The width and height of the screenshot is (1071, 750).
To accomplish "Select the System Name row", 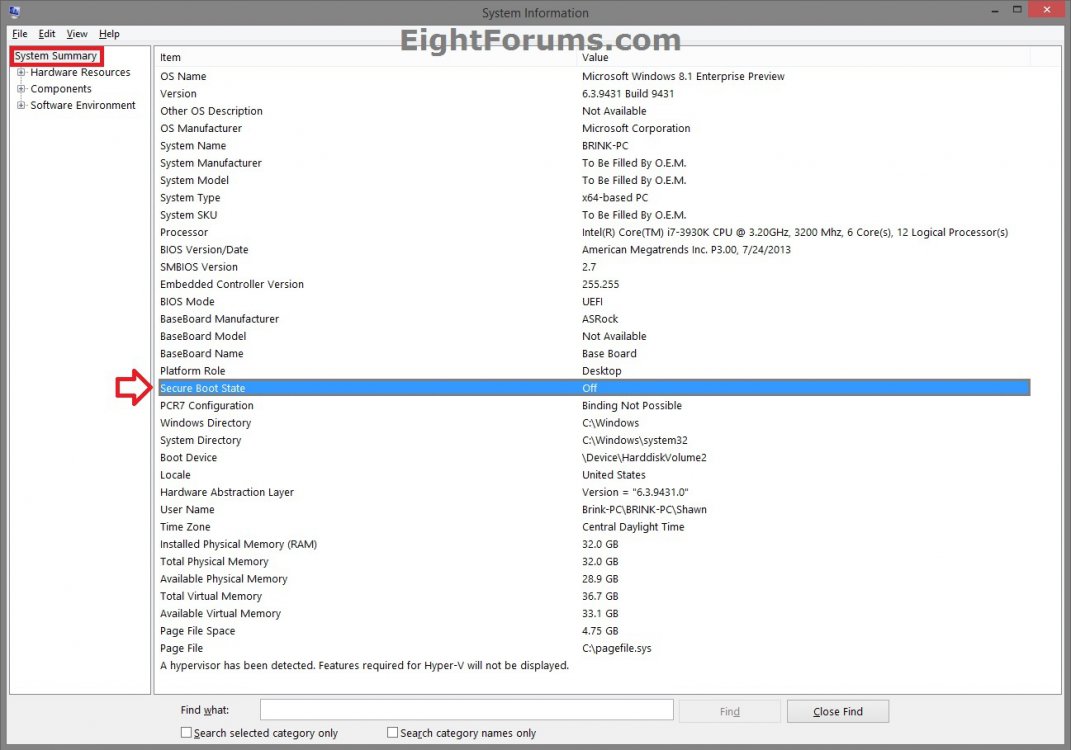I will click(x=594, y=145).
